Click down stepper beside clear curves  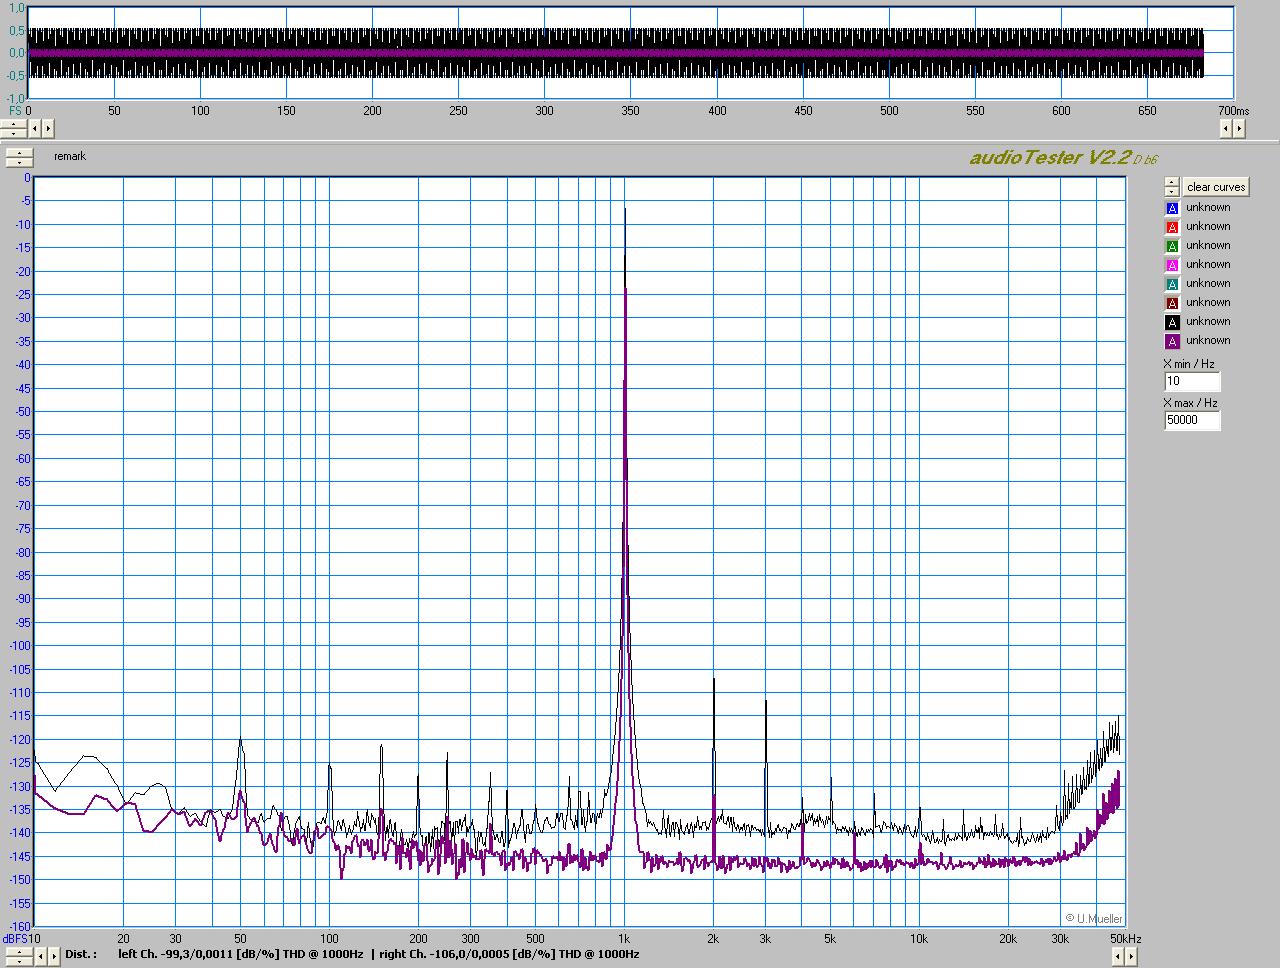tap(1172, 192)
